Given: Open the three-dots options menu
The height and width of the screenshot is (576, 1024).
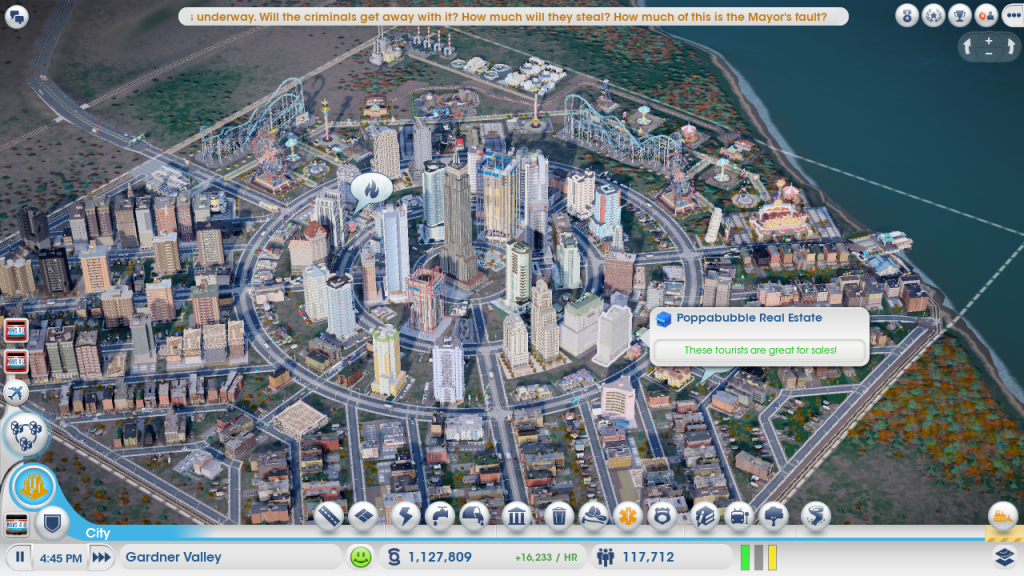Looking at the screenshot, I should [x=1013, y=15].
